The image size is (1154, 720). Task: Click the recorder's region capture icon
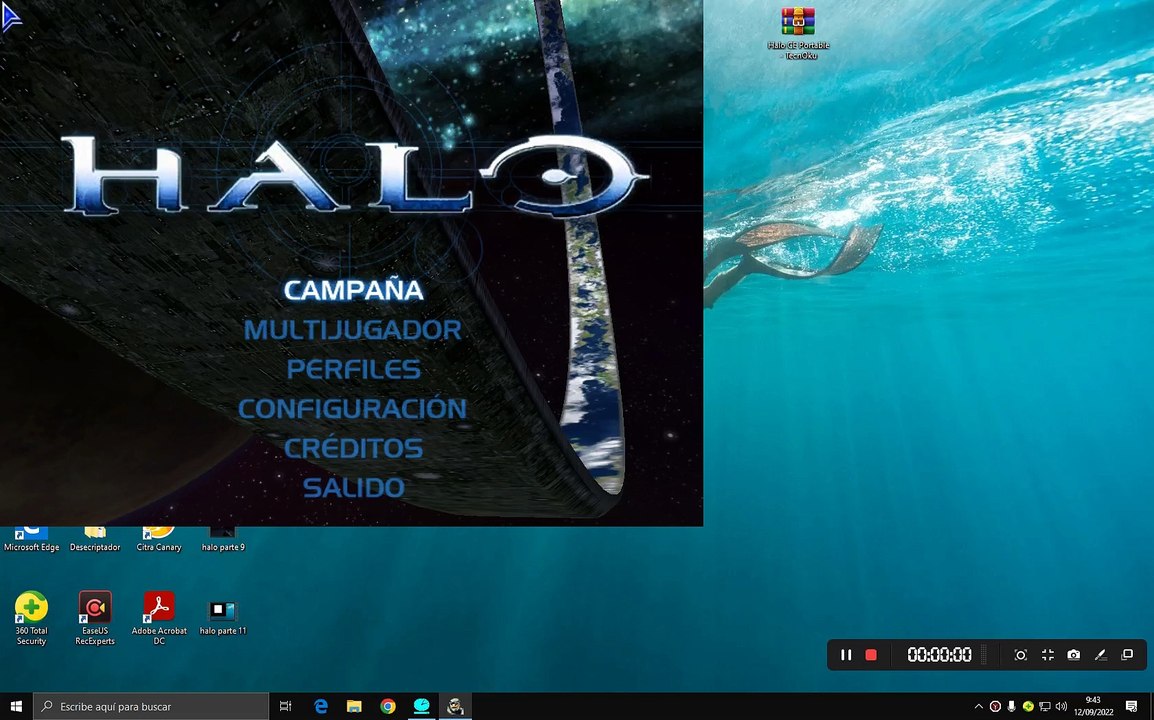click(1021, 654)
